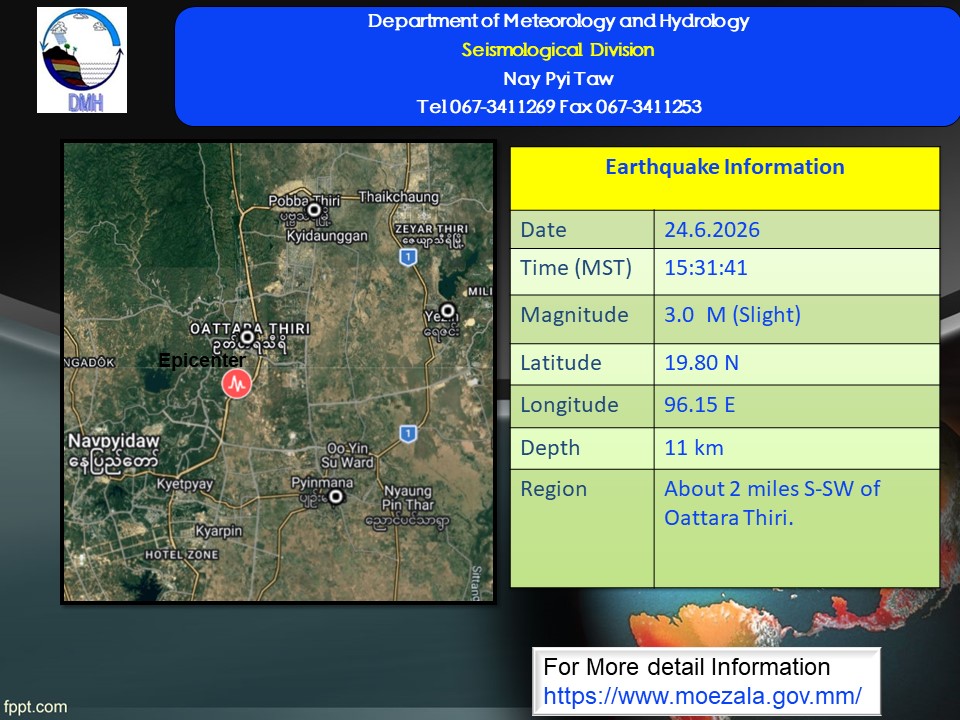Click the latitude value 19.80 N
Image resolution: width=960 pixels, height=720 pixels.
(702, 362)
